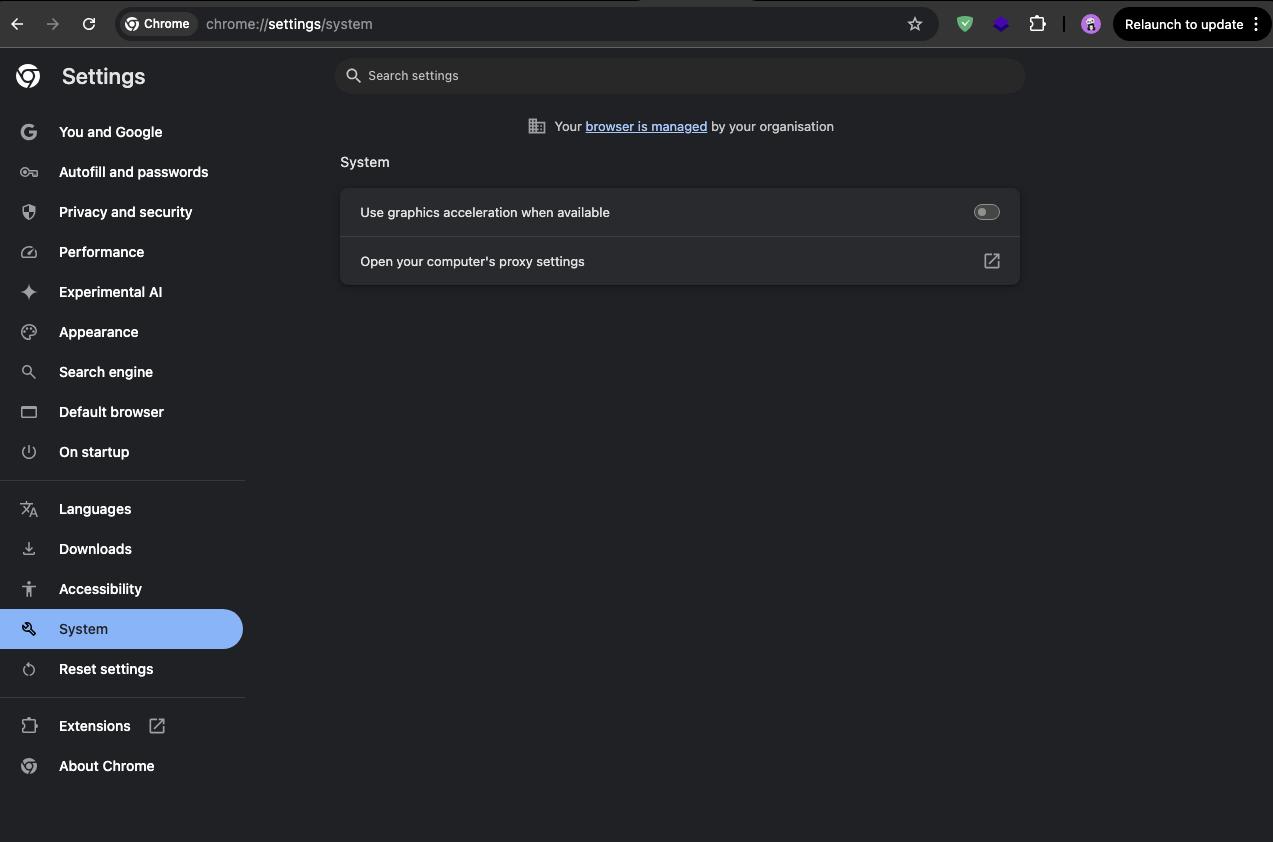Click the Appearance palette icon
This screenshot has height=842, width=1273.
click(29, 331)
